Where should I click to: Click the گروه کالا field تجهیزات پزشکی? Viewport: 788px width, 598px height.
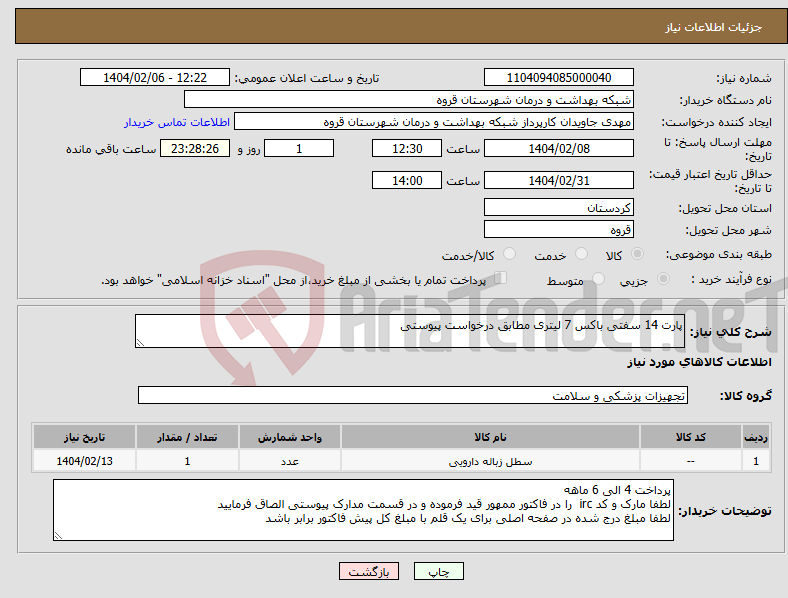[413, 395]
